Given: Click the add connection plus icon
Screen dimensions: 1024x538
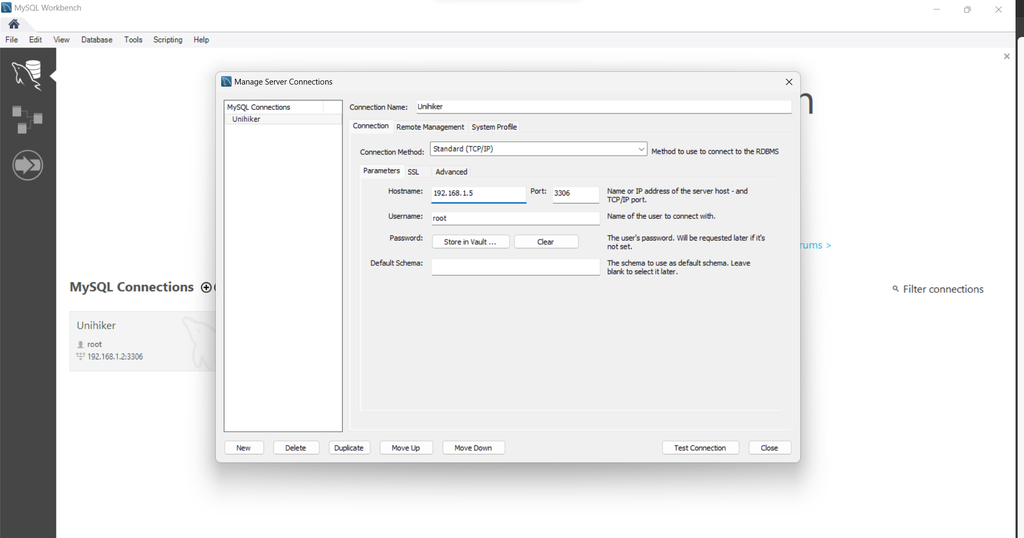Looking at the screenshot, I should tap(206, 287).
